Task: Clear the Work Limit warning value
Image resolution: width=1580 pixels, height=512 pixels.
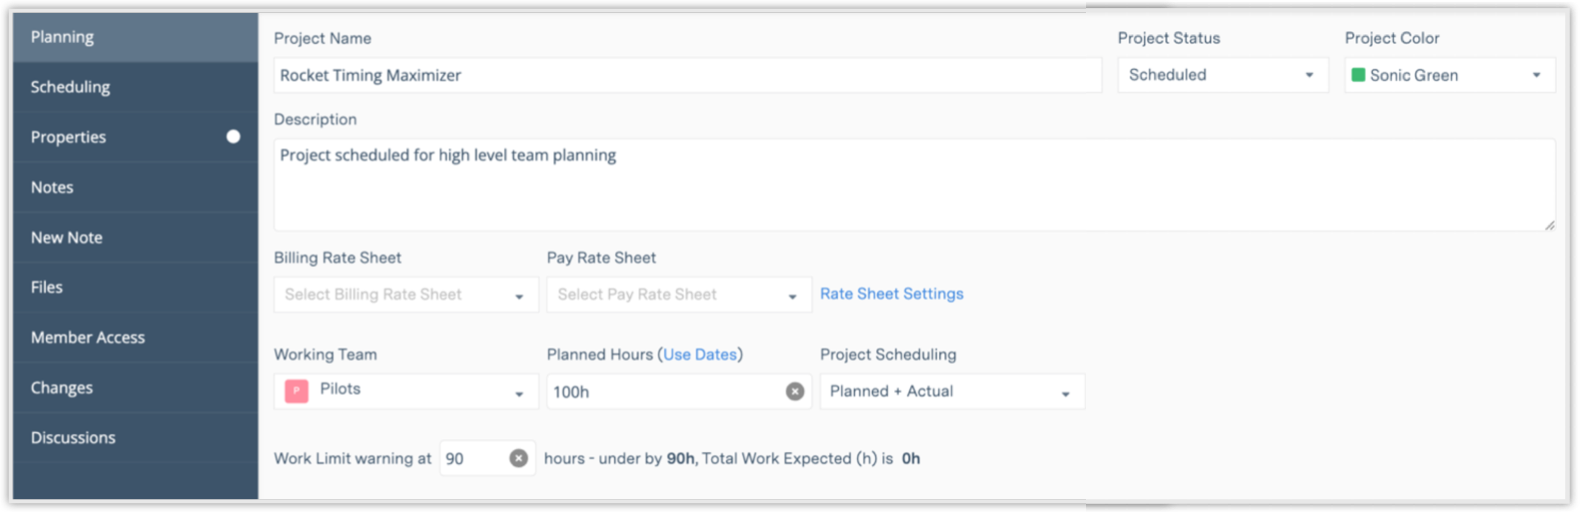Action: 518,458
